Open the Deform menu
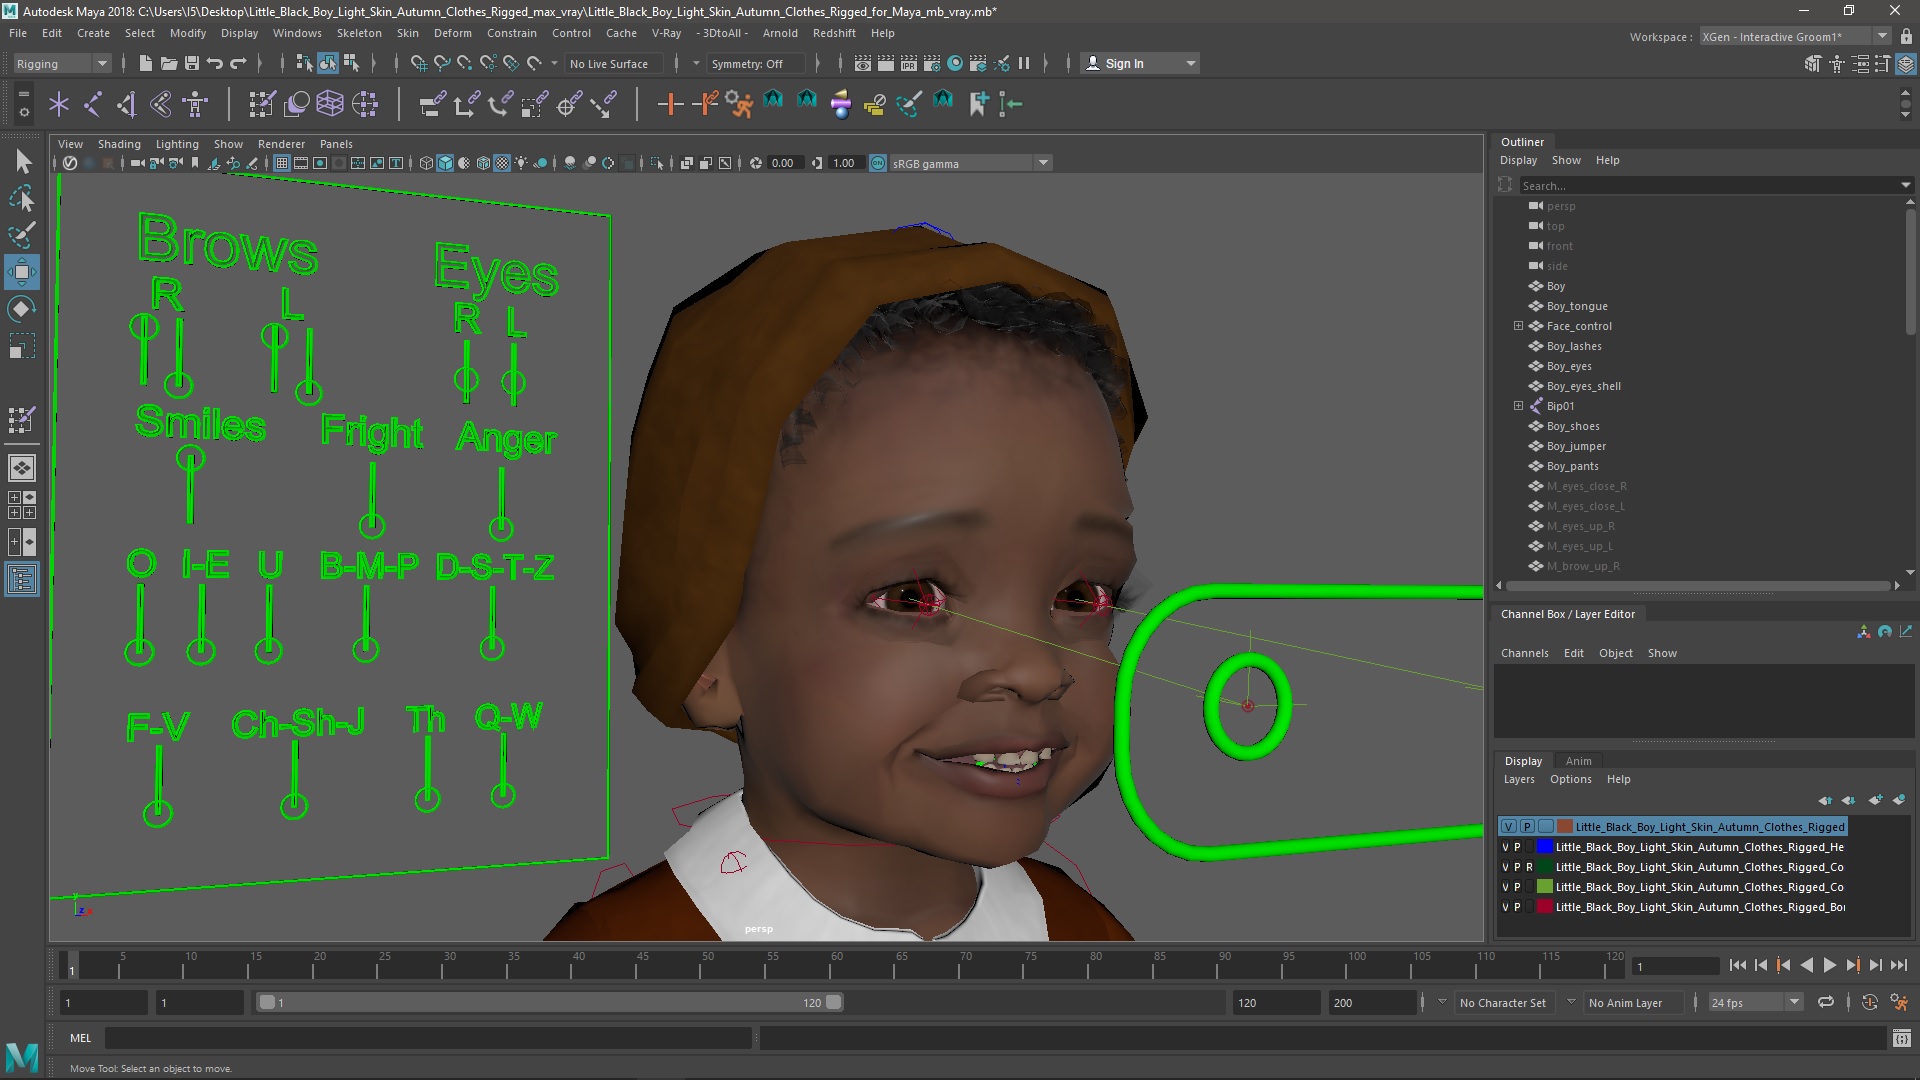The image size is (1920, 1080). coord(452,33)
